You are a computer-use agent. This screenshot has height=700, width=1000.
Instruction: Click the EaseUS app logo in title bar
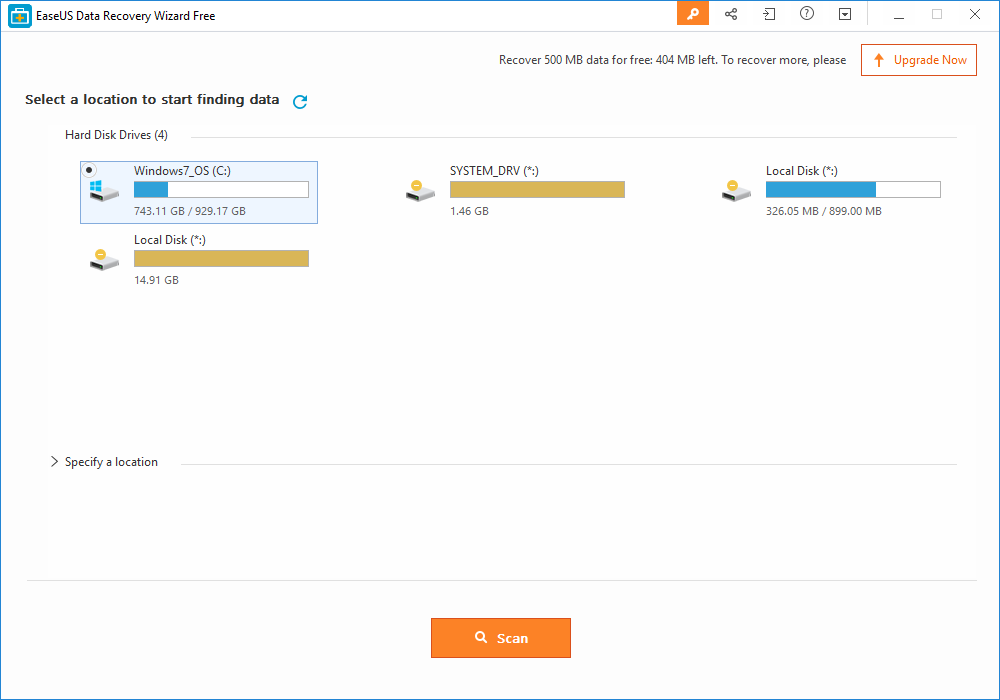point(20,15)
